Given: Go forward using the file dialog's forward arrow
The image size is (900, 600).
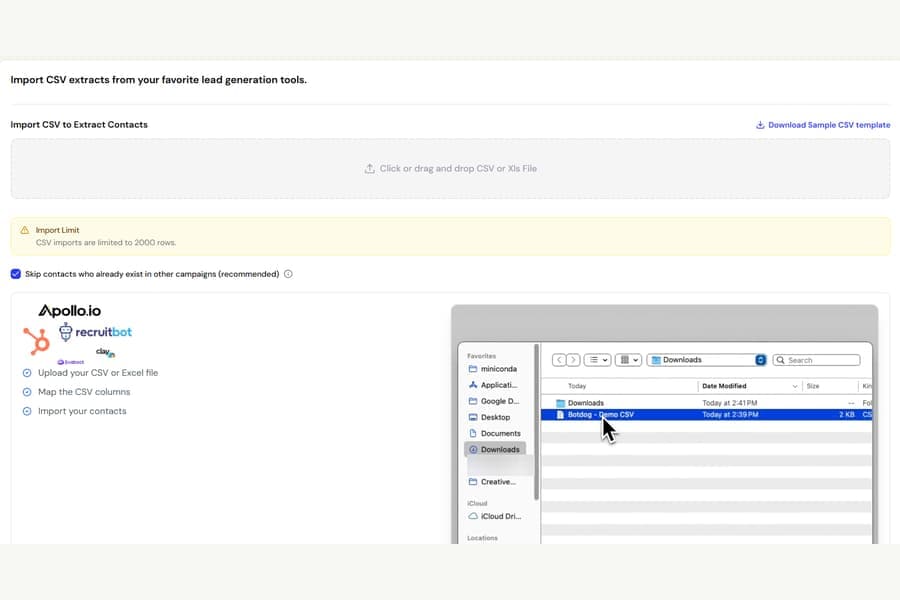Looking at the screenshot, I should 573,360.
